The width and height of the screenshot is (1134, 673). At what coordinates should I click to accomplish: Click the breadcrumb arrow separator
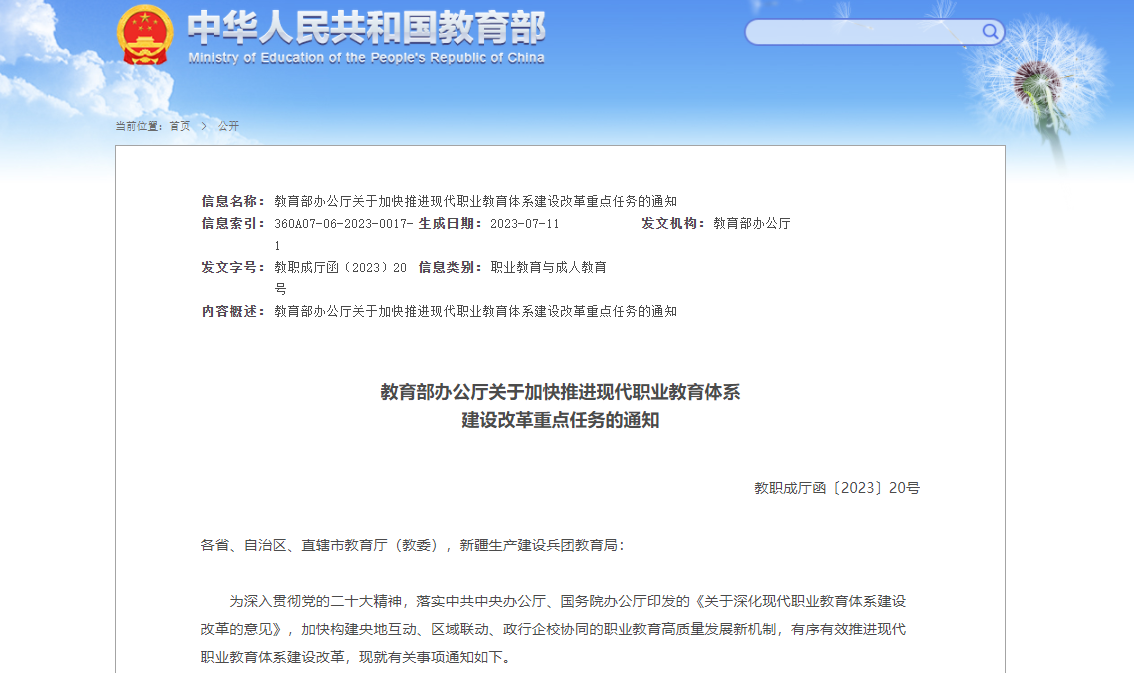pyautogui.click(x=204, y=126)
